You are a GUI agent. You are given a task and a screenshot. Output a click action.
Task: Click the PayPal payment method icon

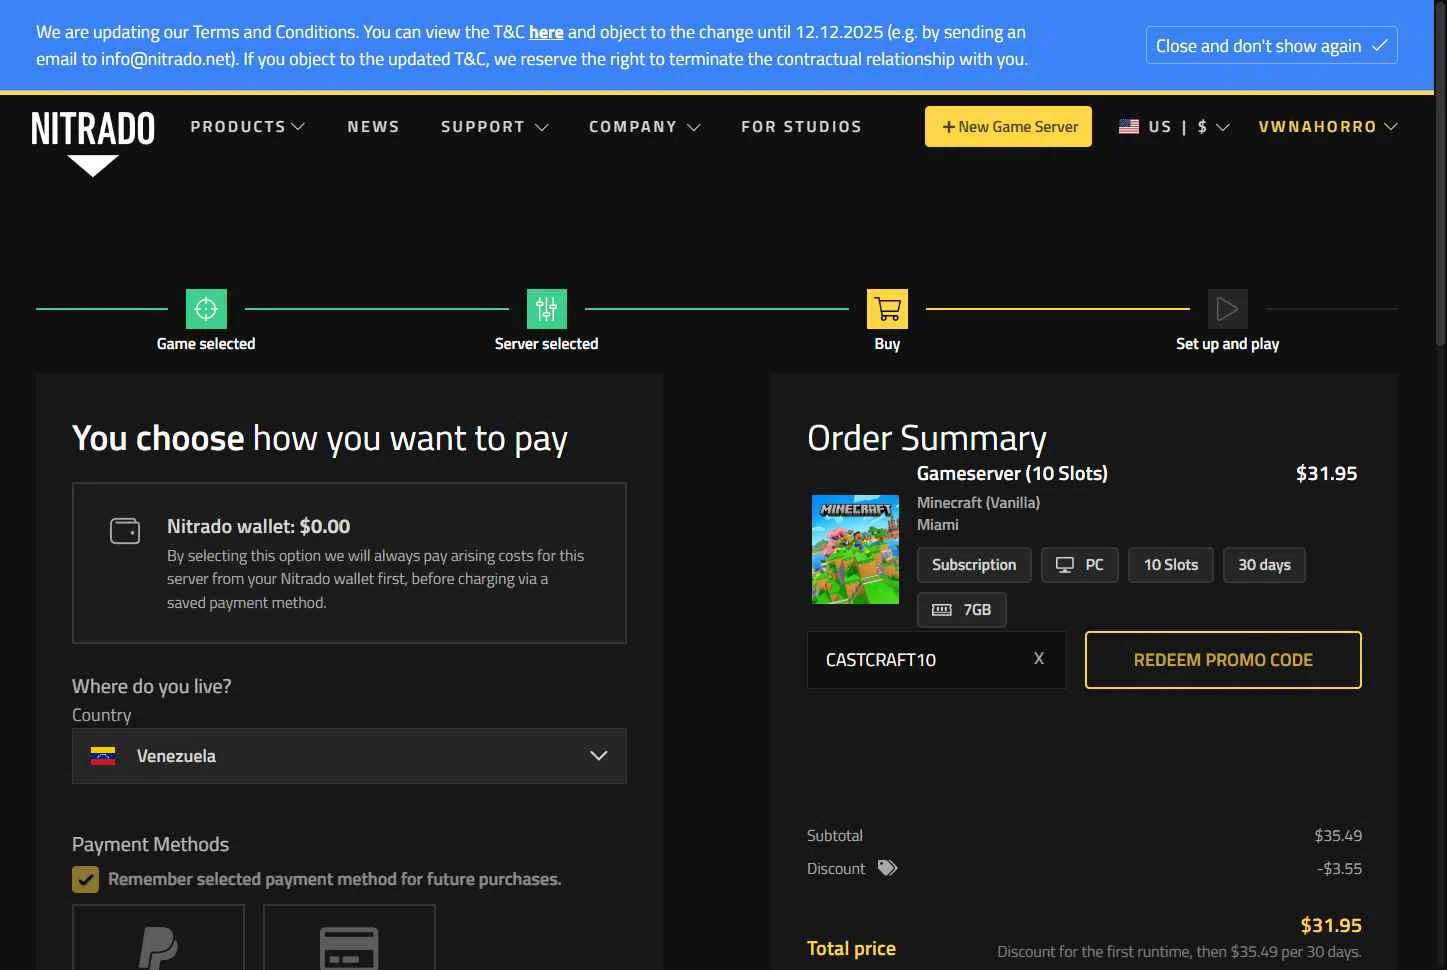158,947
